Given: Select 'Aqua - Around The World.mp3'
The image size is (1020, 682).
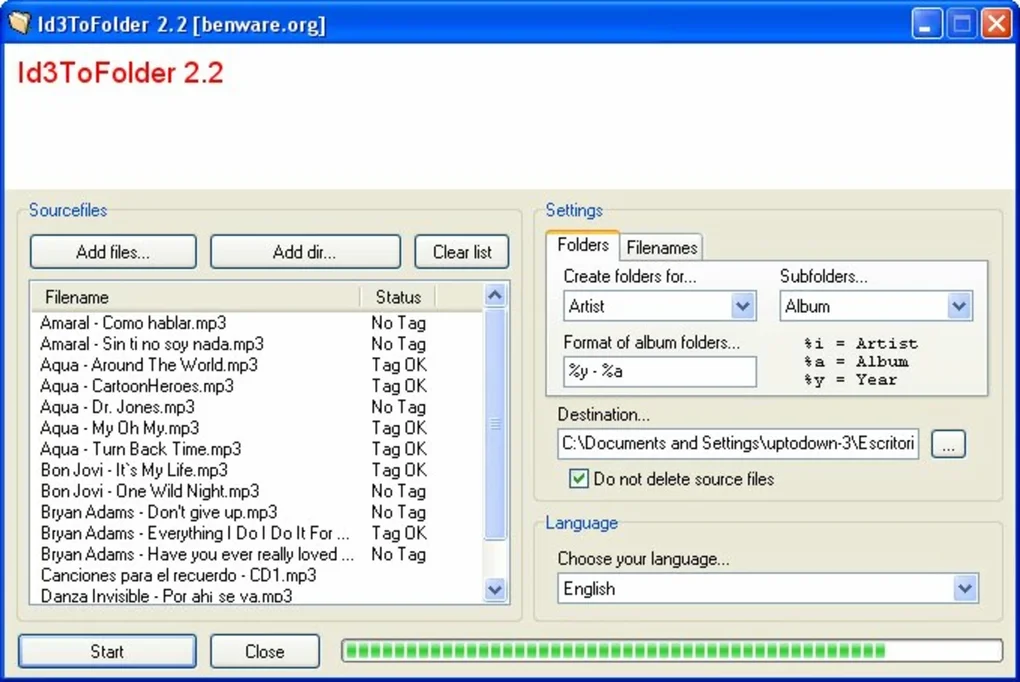Looking at the screenshot, I should [149, 364].
